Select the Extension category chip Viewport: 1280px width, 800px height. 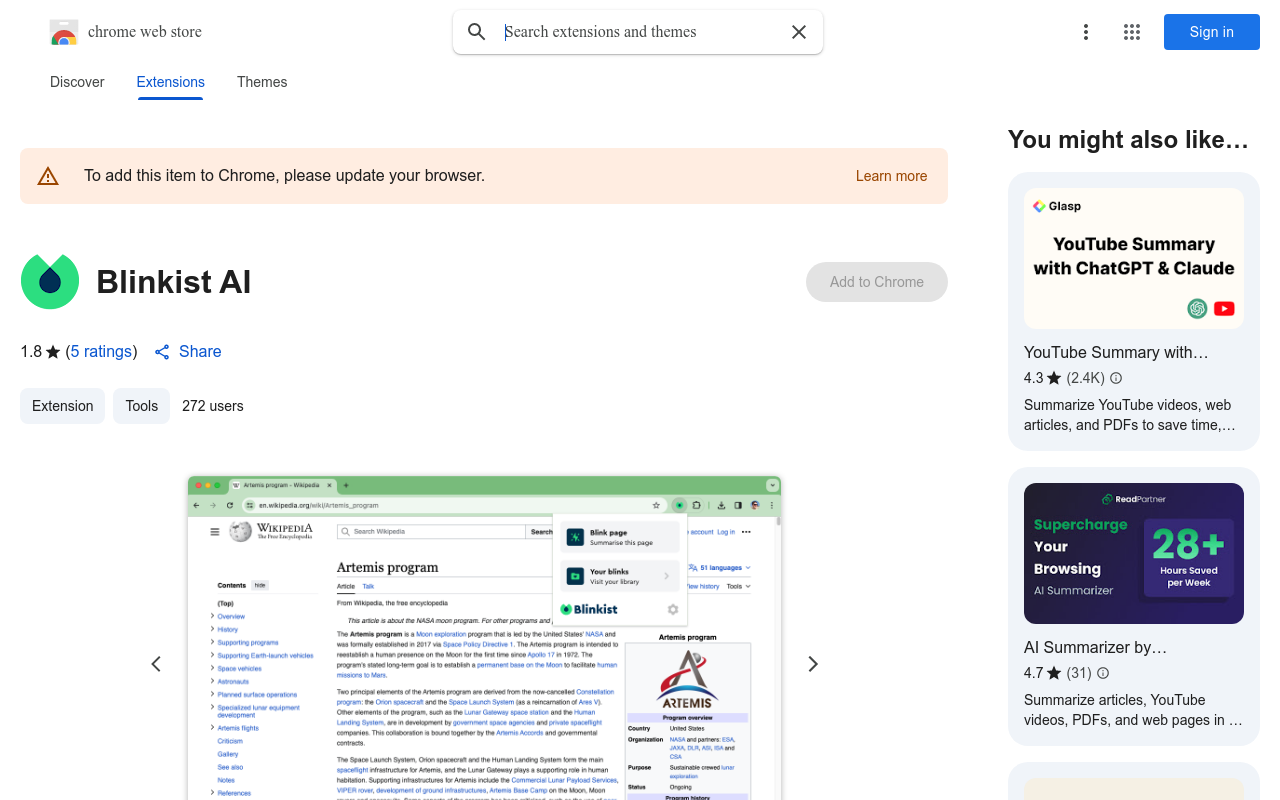62,406
